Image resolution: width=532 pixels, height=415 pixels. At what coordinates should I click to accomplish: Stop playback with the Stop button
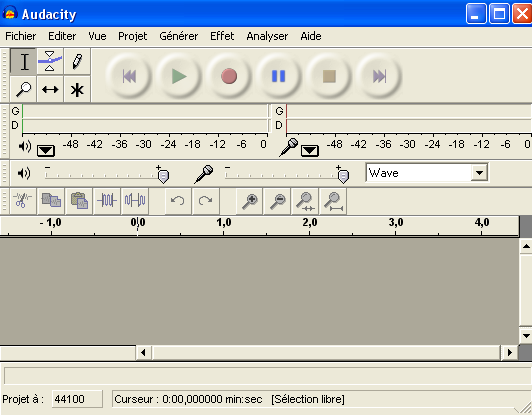pos(329,76)
